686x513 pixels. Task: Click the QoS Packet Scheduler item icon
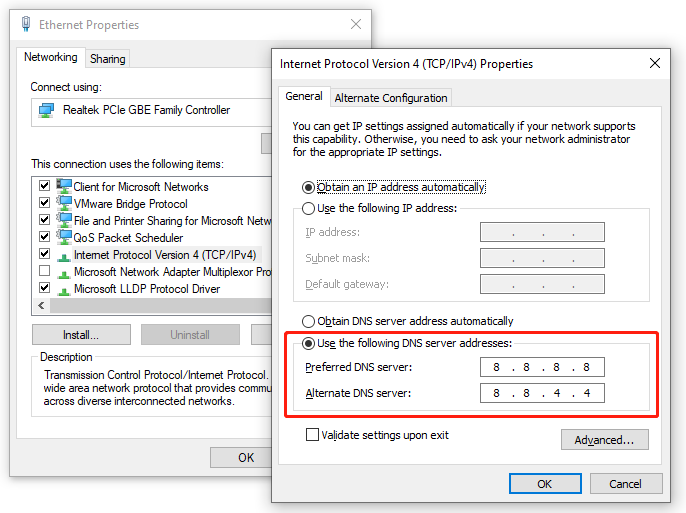pyautogui.click(x=64, y=237)
